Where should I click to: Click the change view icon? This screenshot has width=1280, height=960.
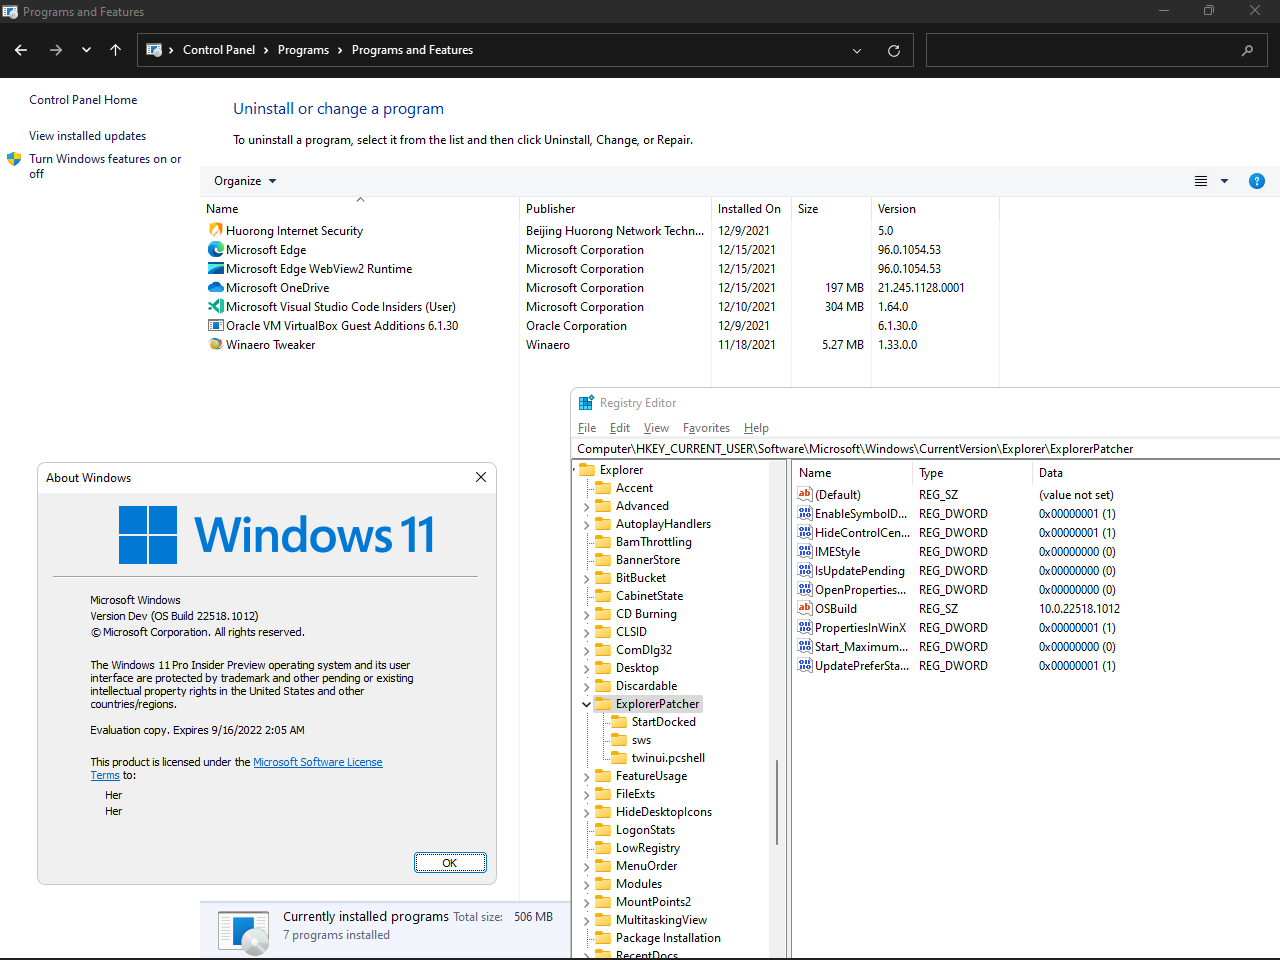point(1201,181)
